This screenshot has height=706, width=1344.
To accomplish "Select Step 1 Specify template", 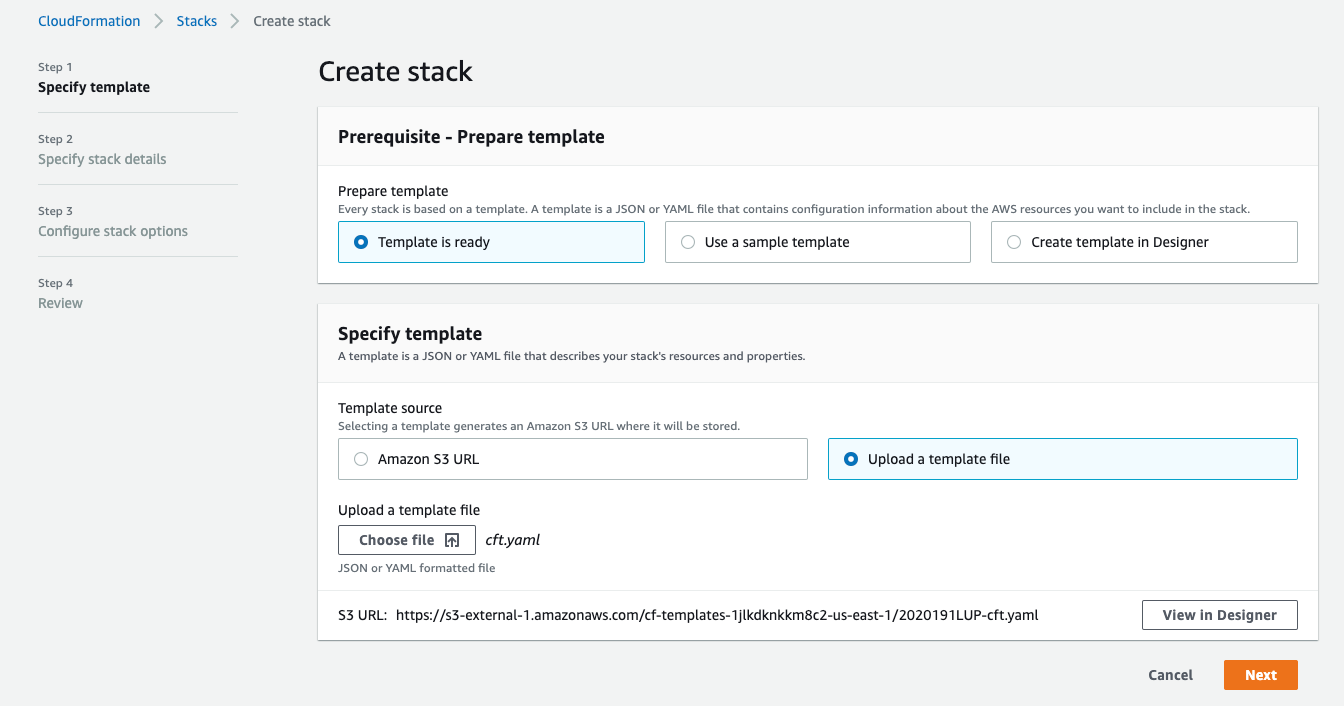I will 94,87.
